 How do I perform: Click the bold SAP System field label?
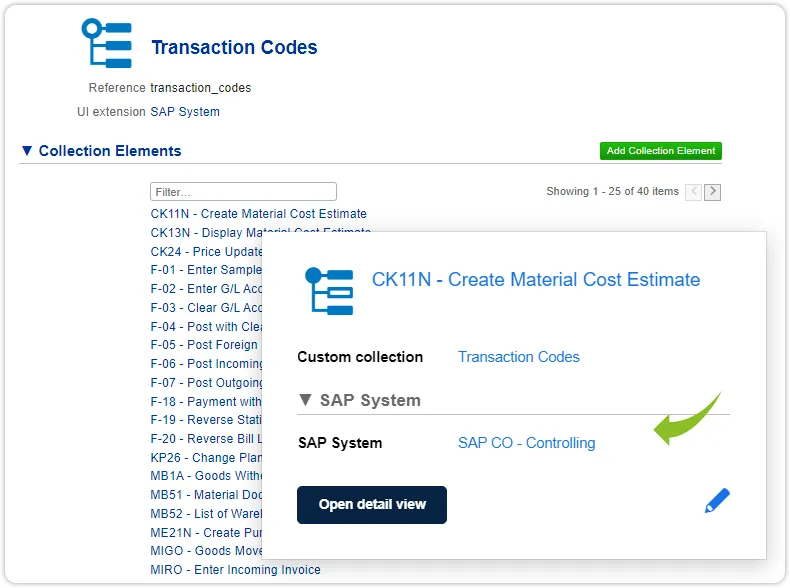click(340, 443)
